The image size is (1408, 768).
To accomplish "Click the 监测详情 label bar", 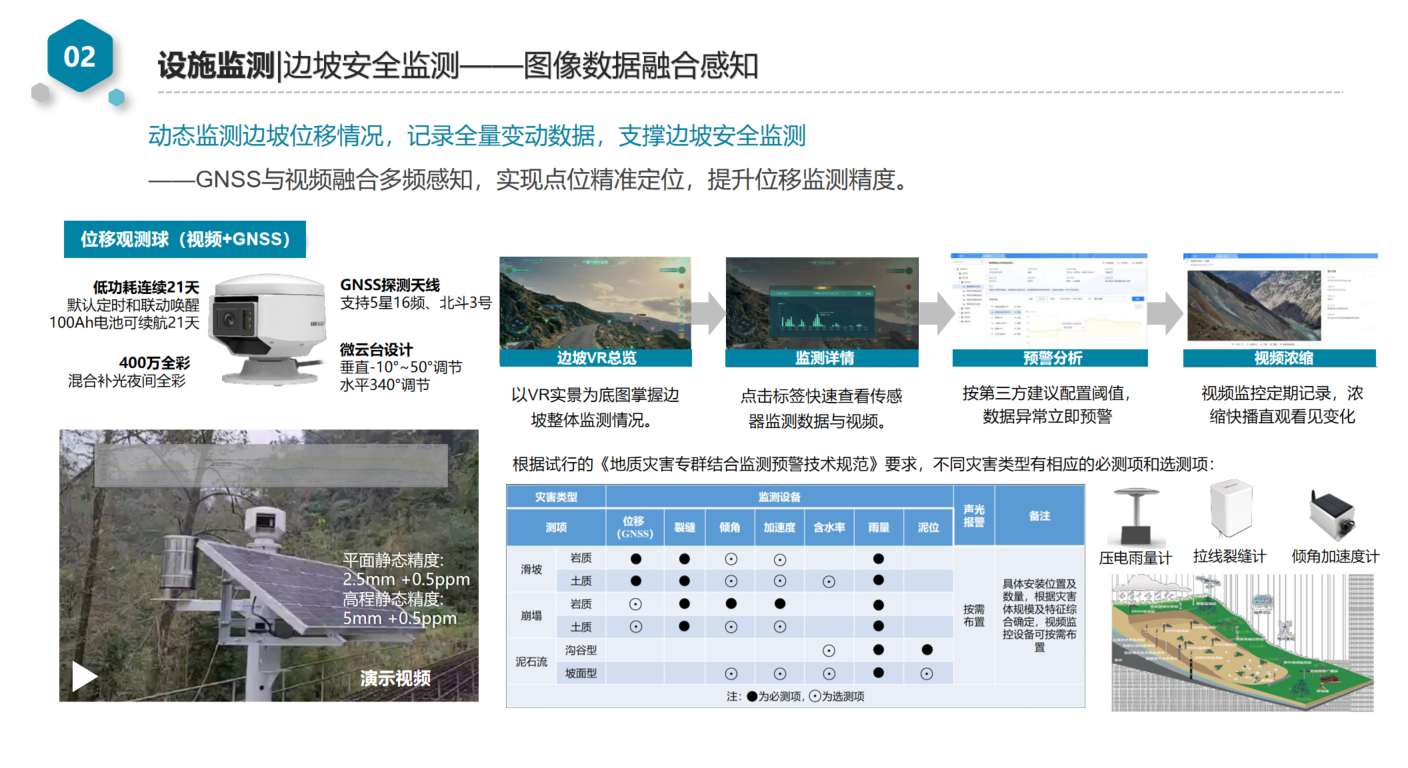I will (822, 358).
